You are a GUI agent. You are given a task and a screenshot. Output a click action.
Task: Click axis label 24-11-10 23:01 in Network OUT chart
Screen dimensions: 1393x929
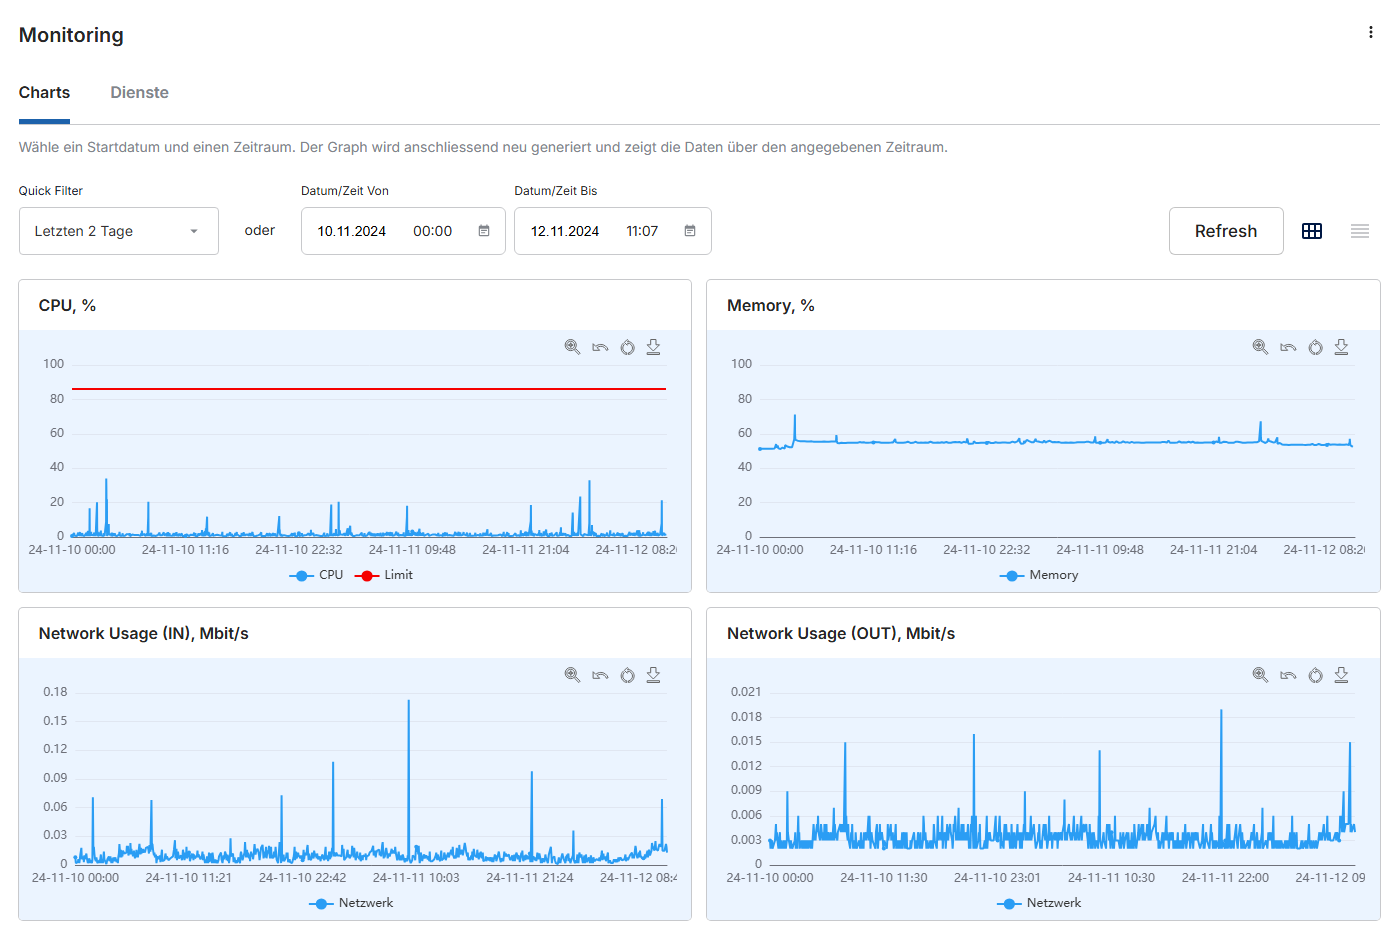(997, 878)
